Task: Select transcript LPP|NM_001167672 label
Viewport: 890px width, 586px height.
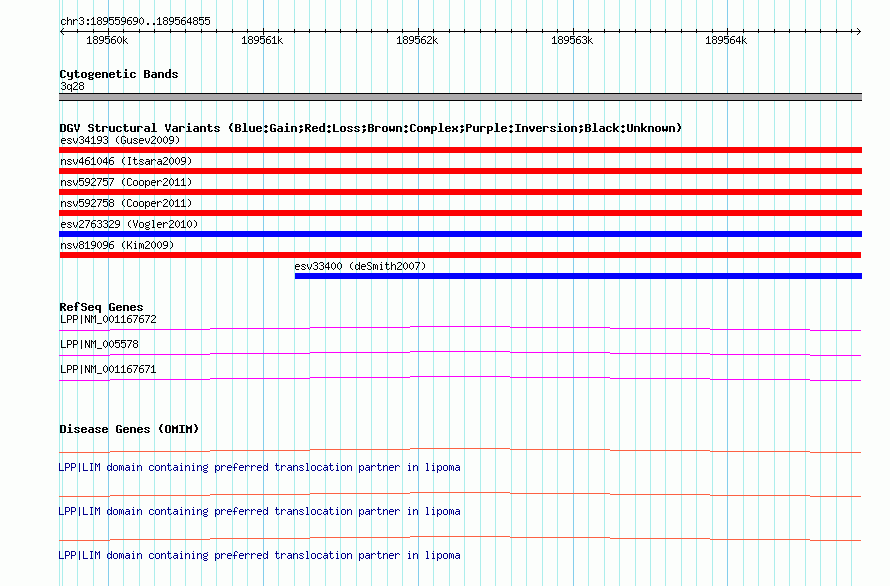Action: click(108, 319)
